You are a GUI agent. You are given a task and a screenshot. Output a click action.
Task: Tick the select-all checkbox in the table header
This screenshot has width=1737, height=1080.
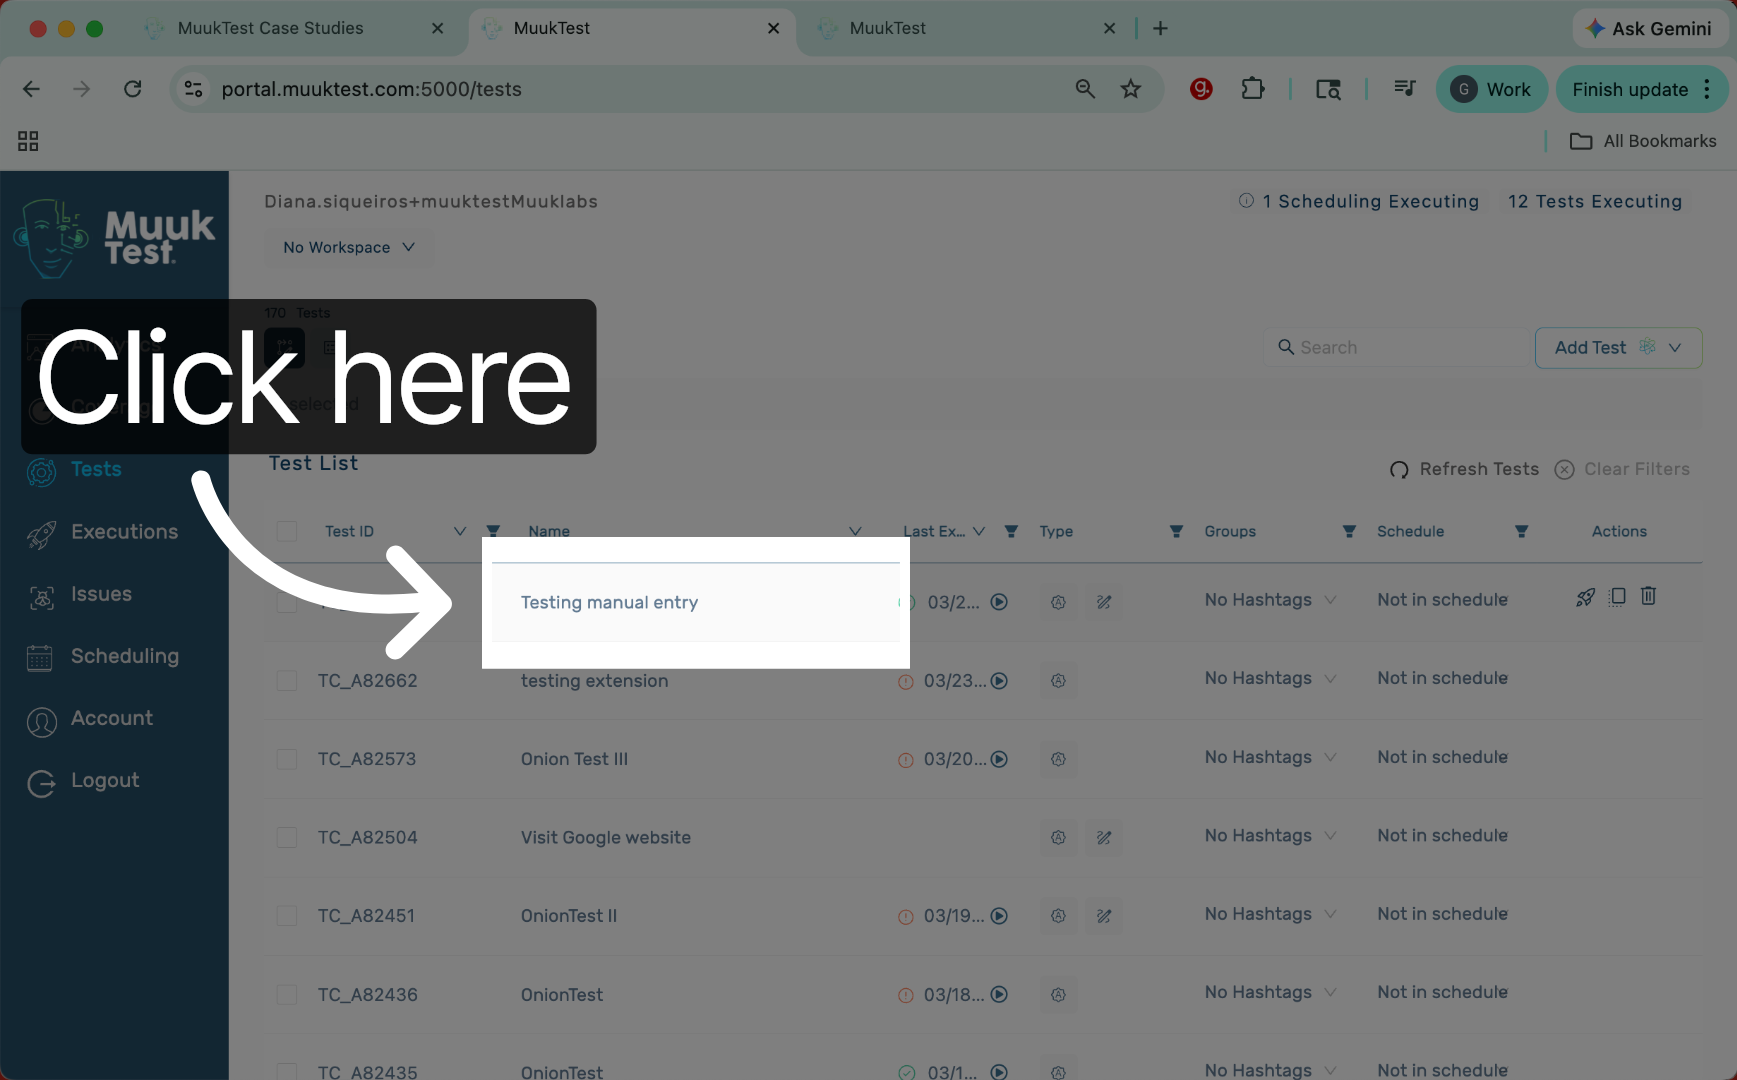[287, 531]
